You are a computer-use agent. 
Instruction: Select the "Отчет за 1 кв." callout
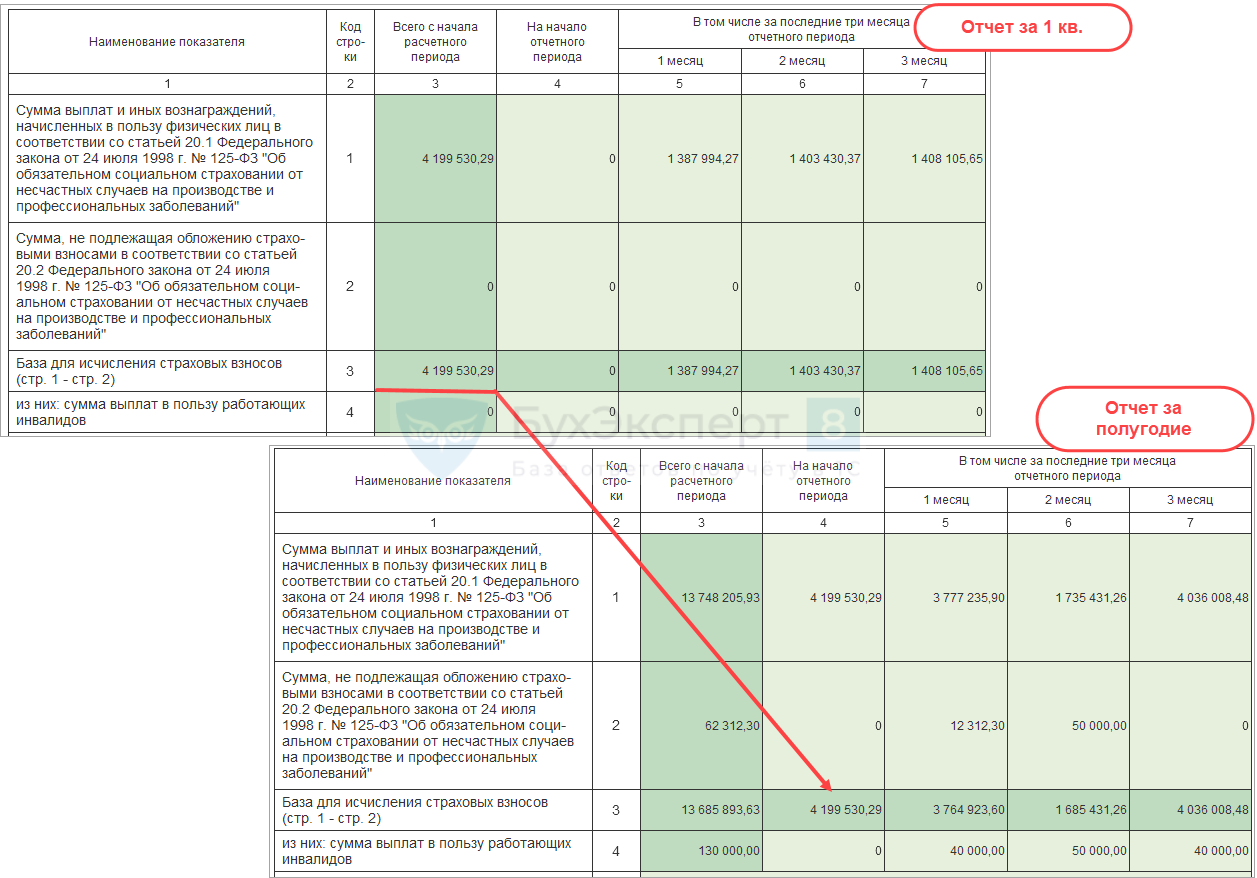1022,28
